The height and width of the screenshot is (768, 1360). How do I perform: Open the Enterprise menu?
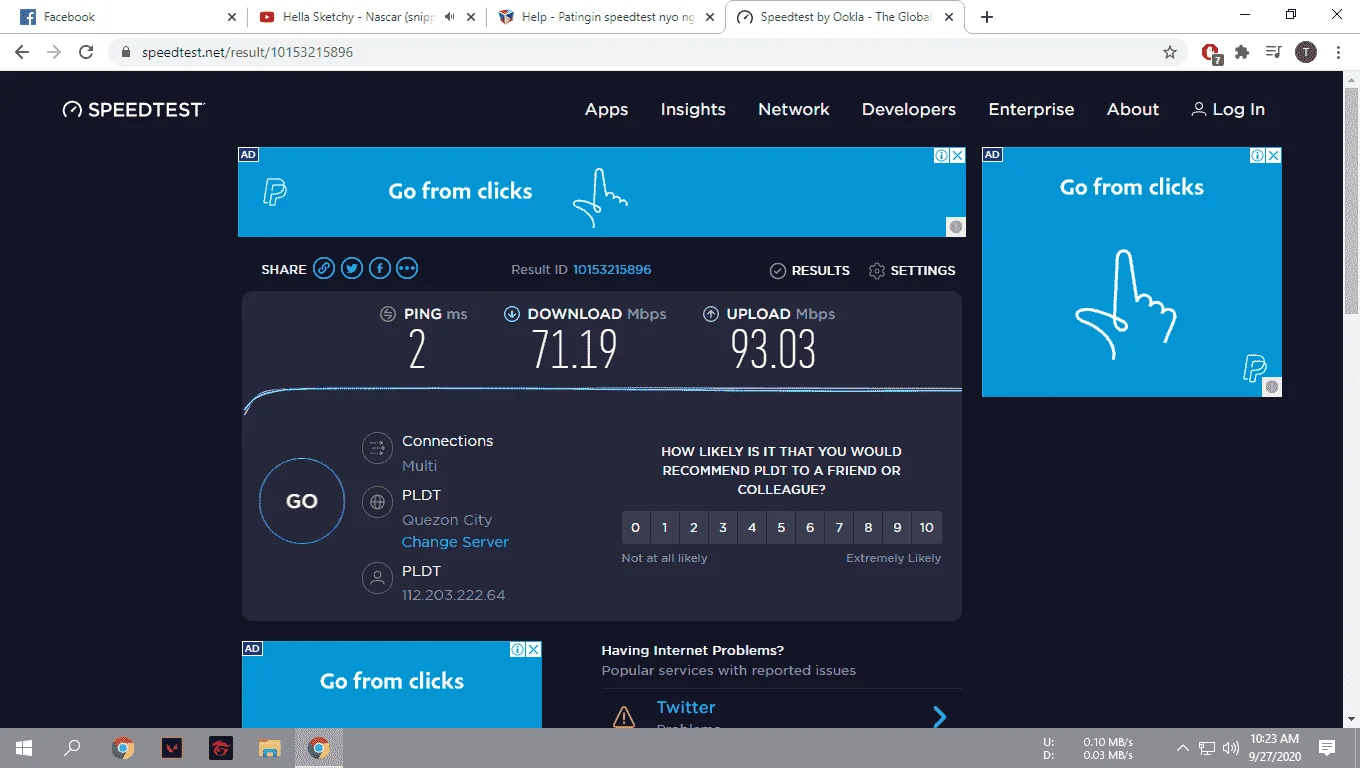click(x=1031, y=110)
